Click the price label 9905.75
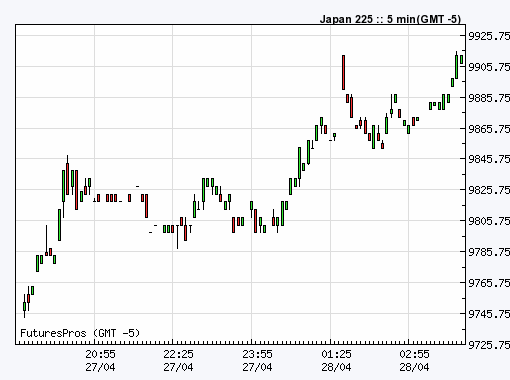510x380 pixels. (x=489, y=67)
